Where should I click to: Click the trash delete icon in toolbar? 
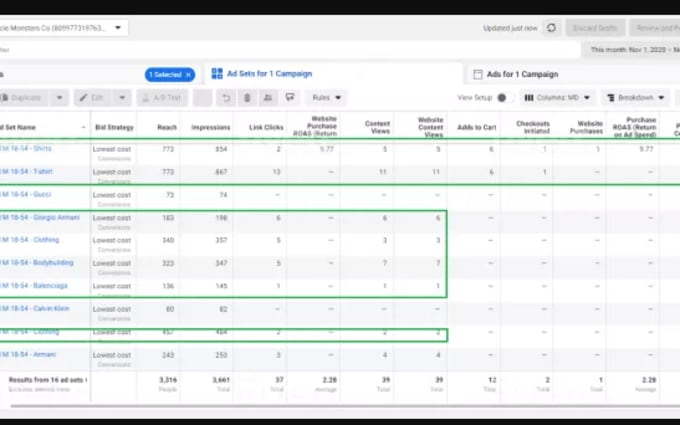click(247, 98)
